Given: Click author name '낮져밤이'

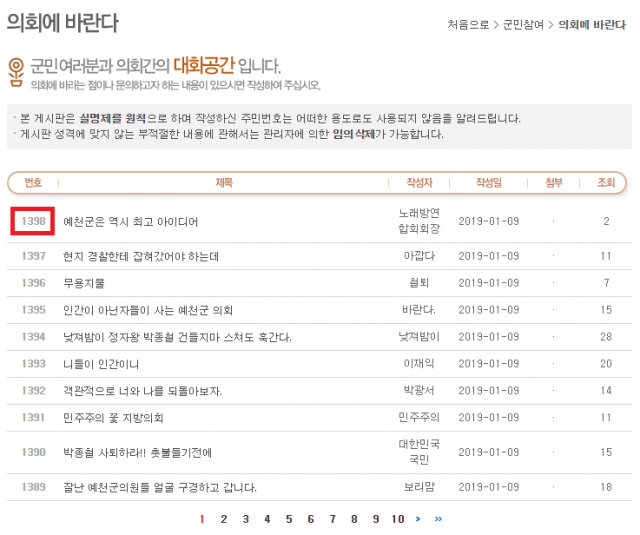Looking at the screenshot, I should (419, 337).
